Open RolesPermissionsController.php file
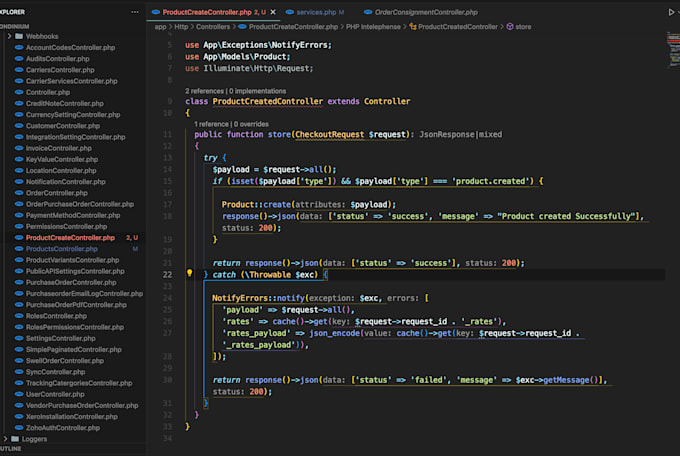Screen dimensions: 680x456 click(75, 328)
